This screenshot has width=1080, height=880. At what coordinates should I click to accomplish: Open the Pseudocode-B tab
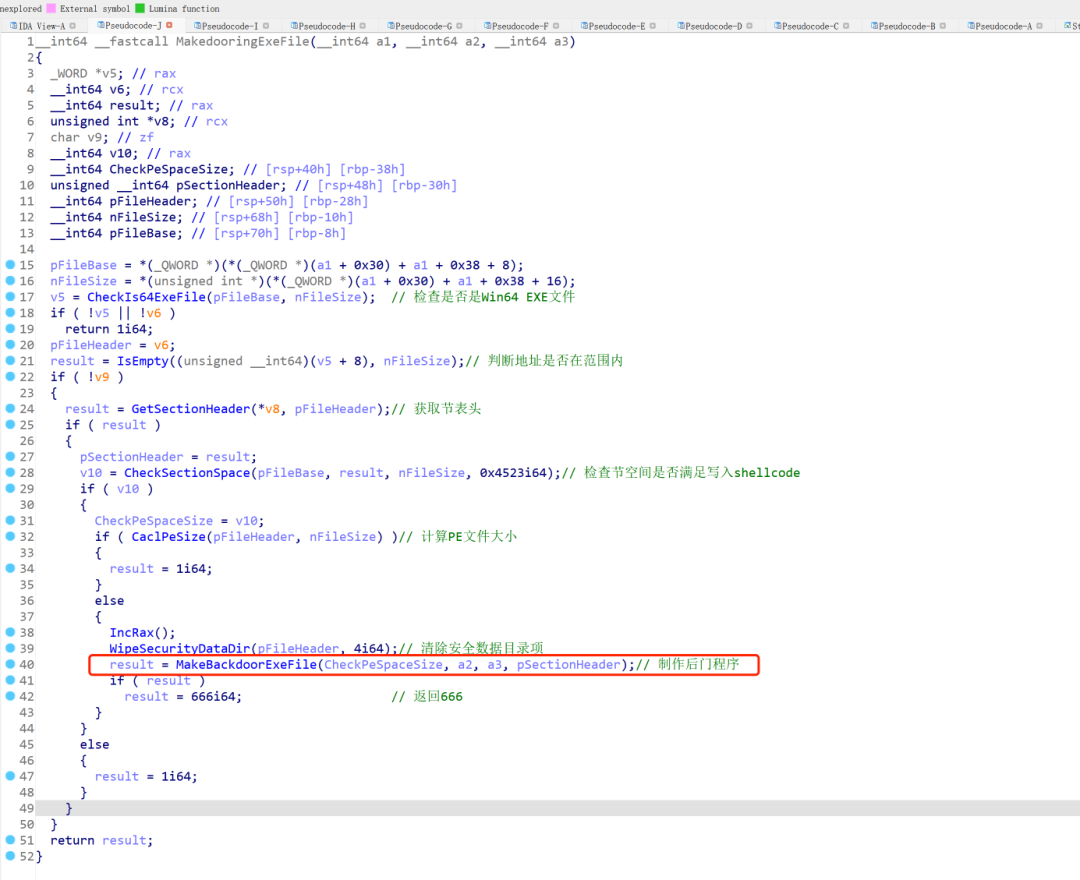pos(906,26)
